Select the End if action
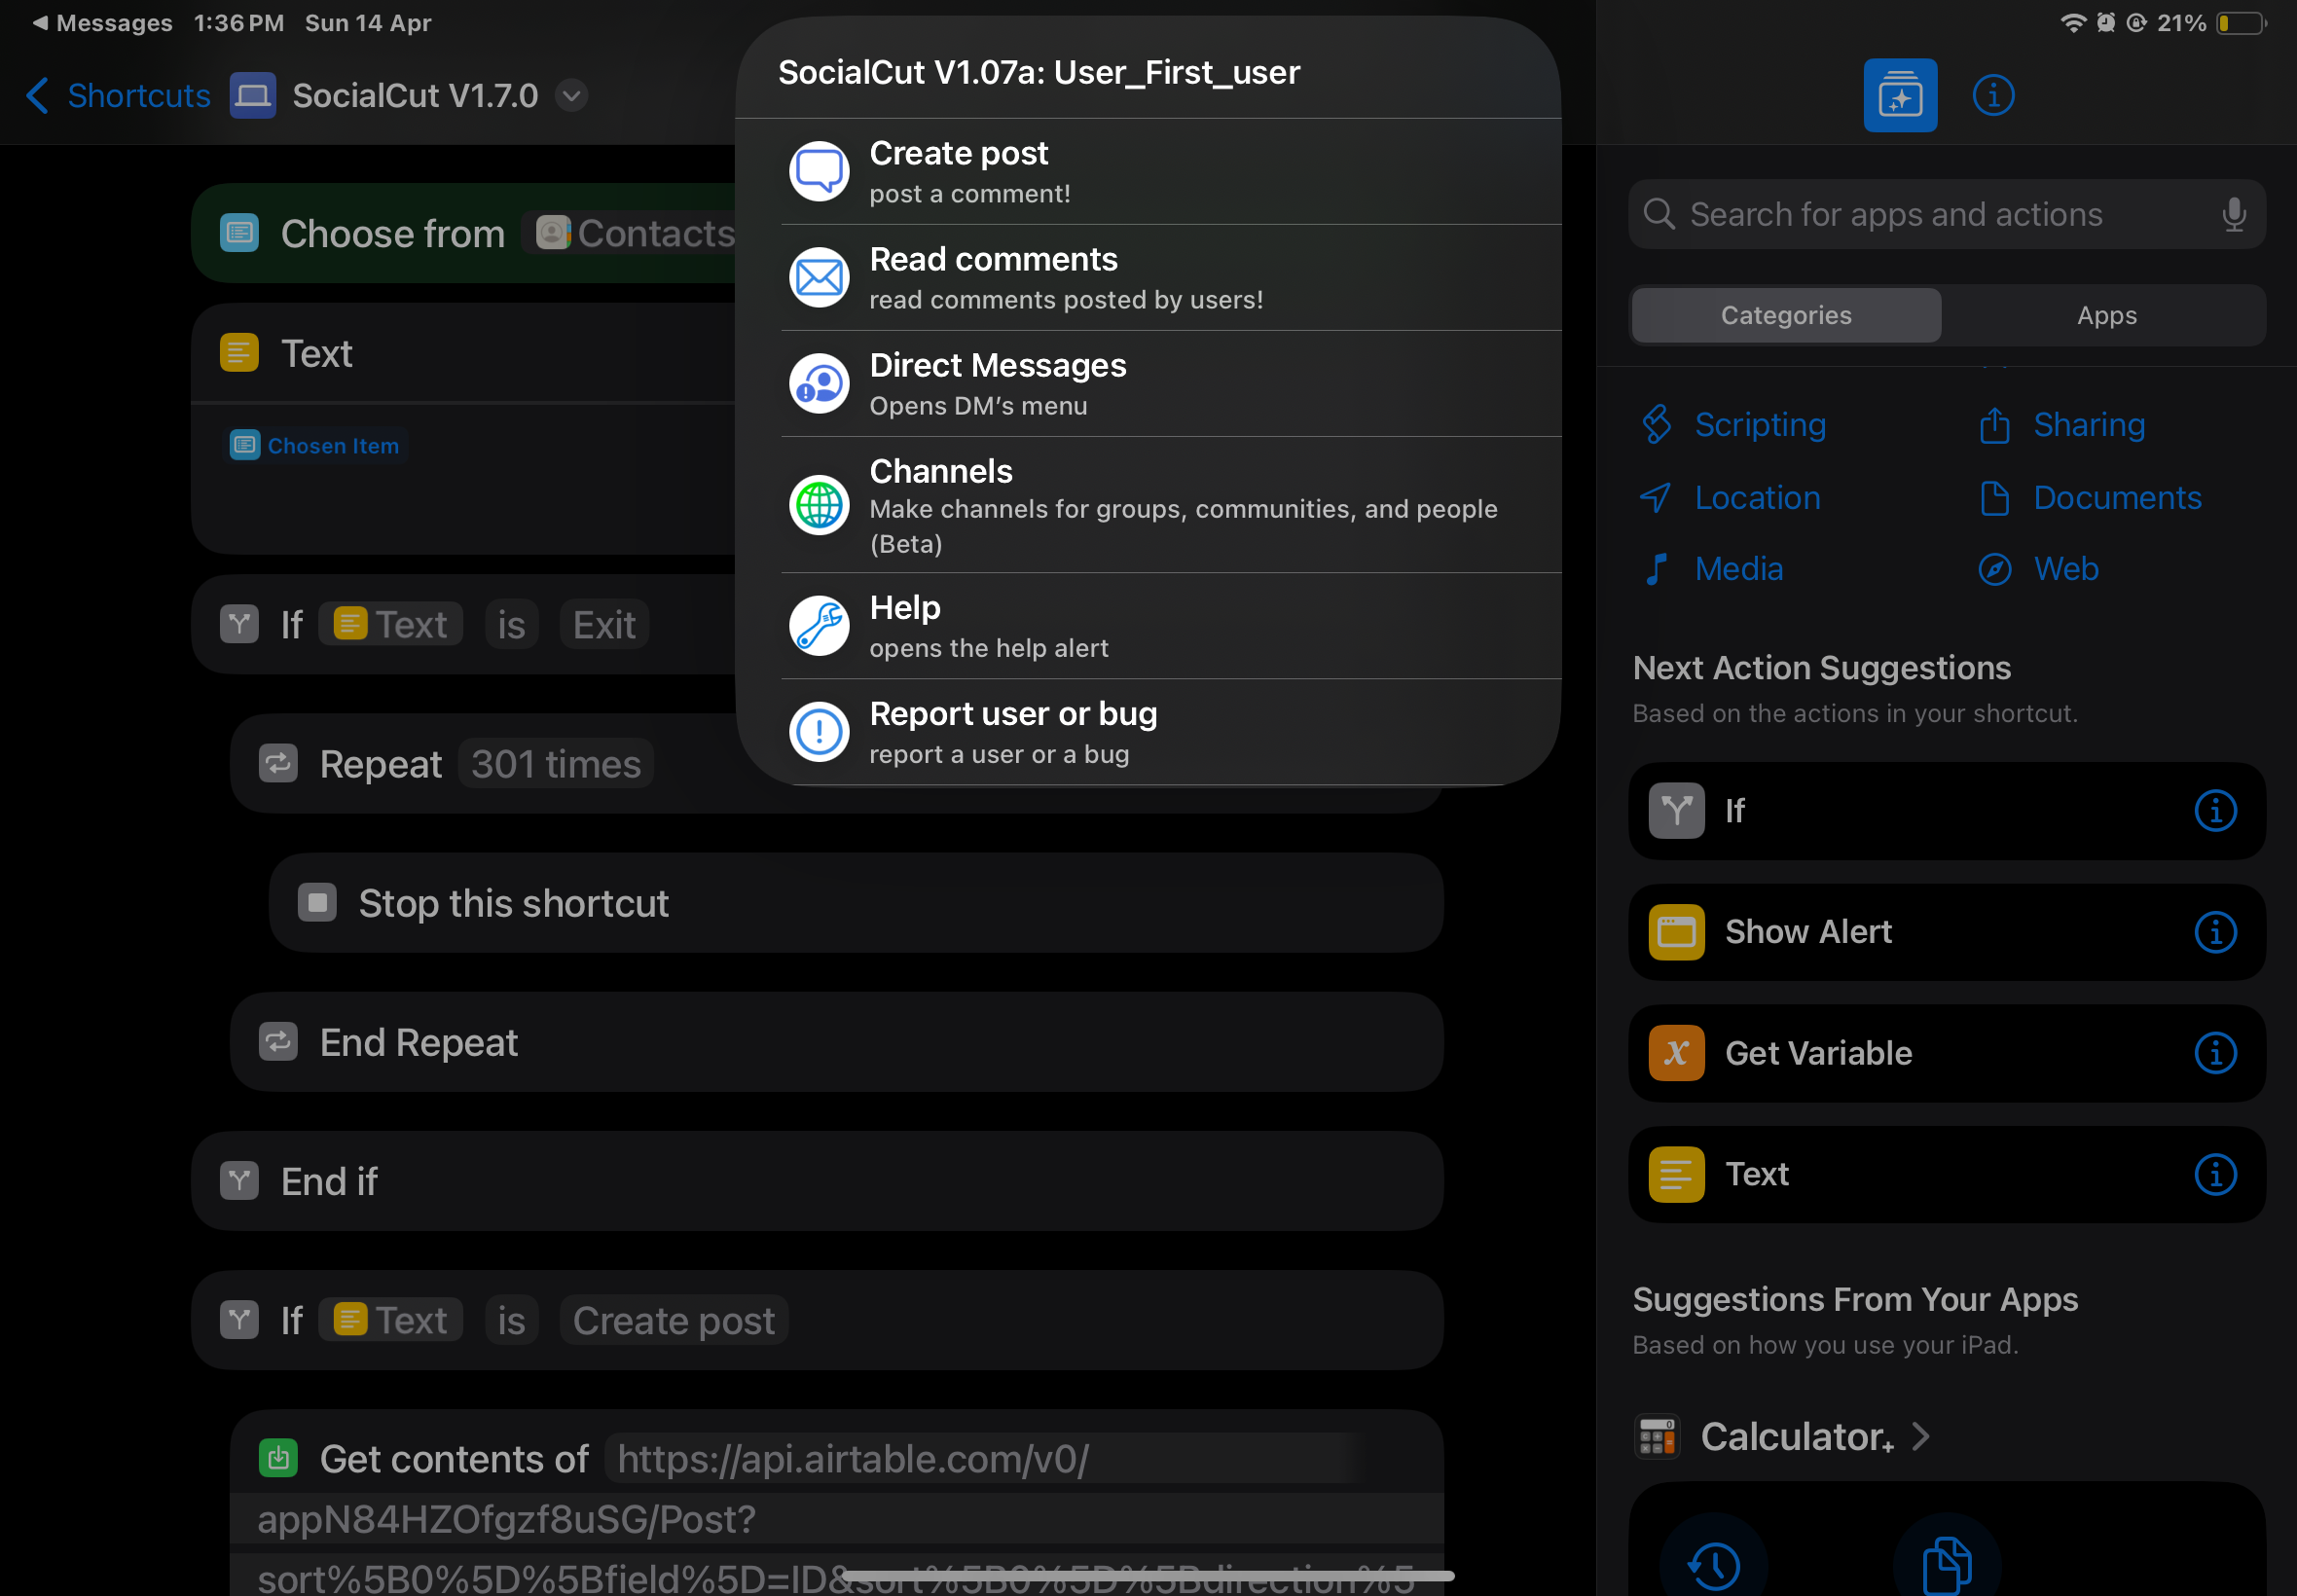The width and height of the screenshot is (2297, 1596). point(817,1182)
